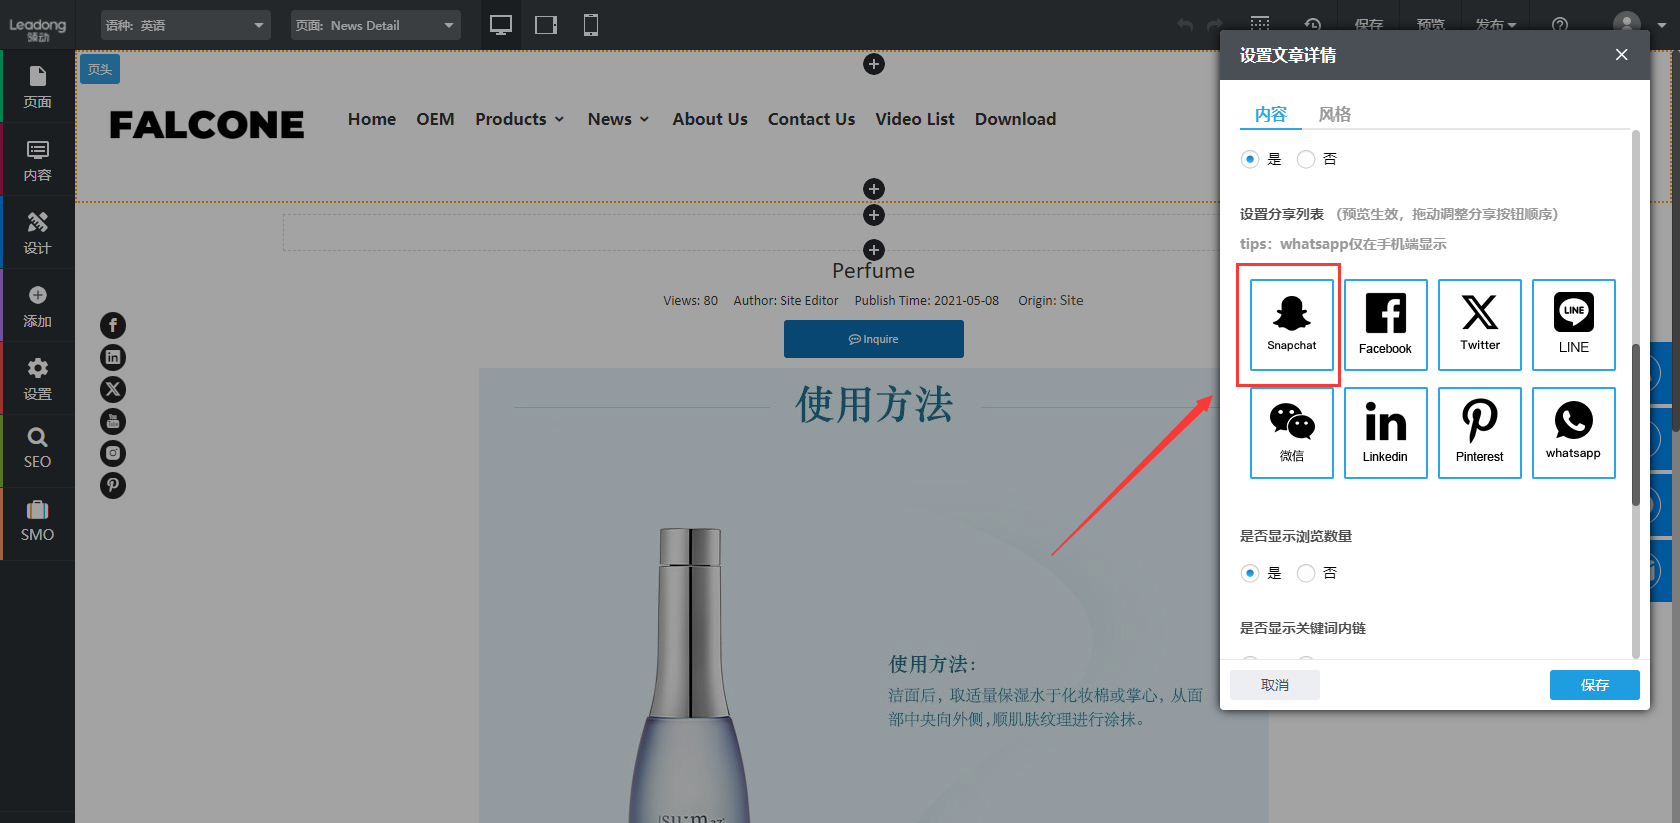Switch to the 内容 tab
Viewport: 1680px width, 823px height.
[x=1271, y=114]
